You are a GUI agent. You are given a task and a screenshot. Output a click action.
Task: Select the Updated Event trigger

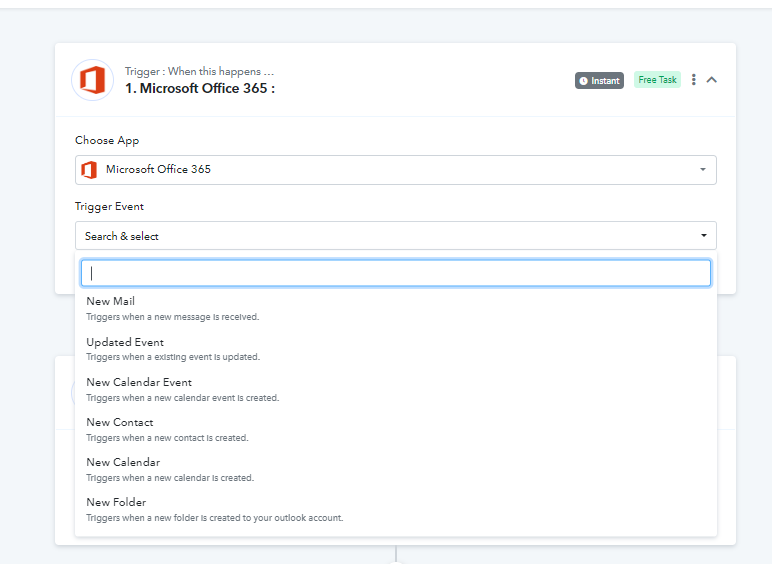(x=395, y=349)
